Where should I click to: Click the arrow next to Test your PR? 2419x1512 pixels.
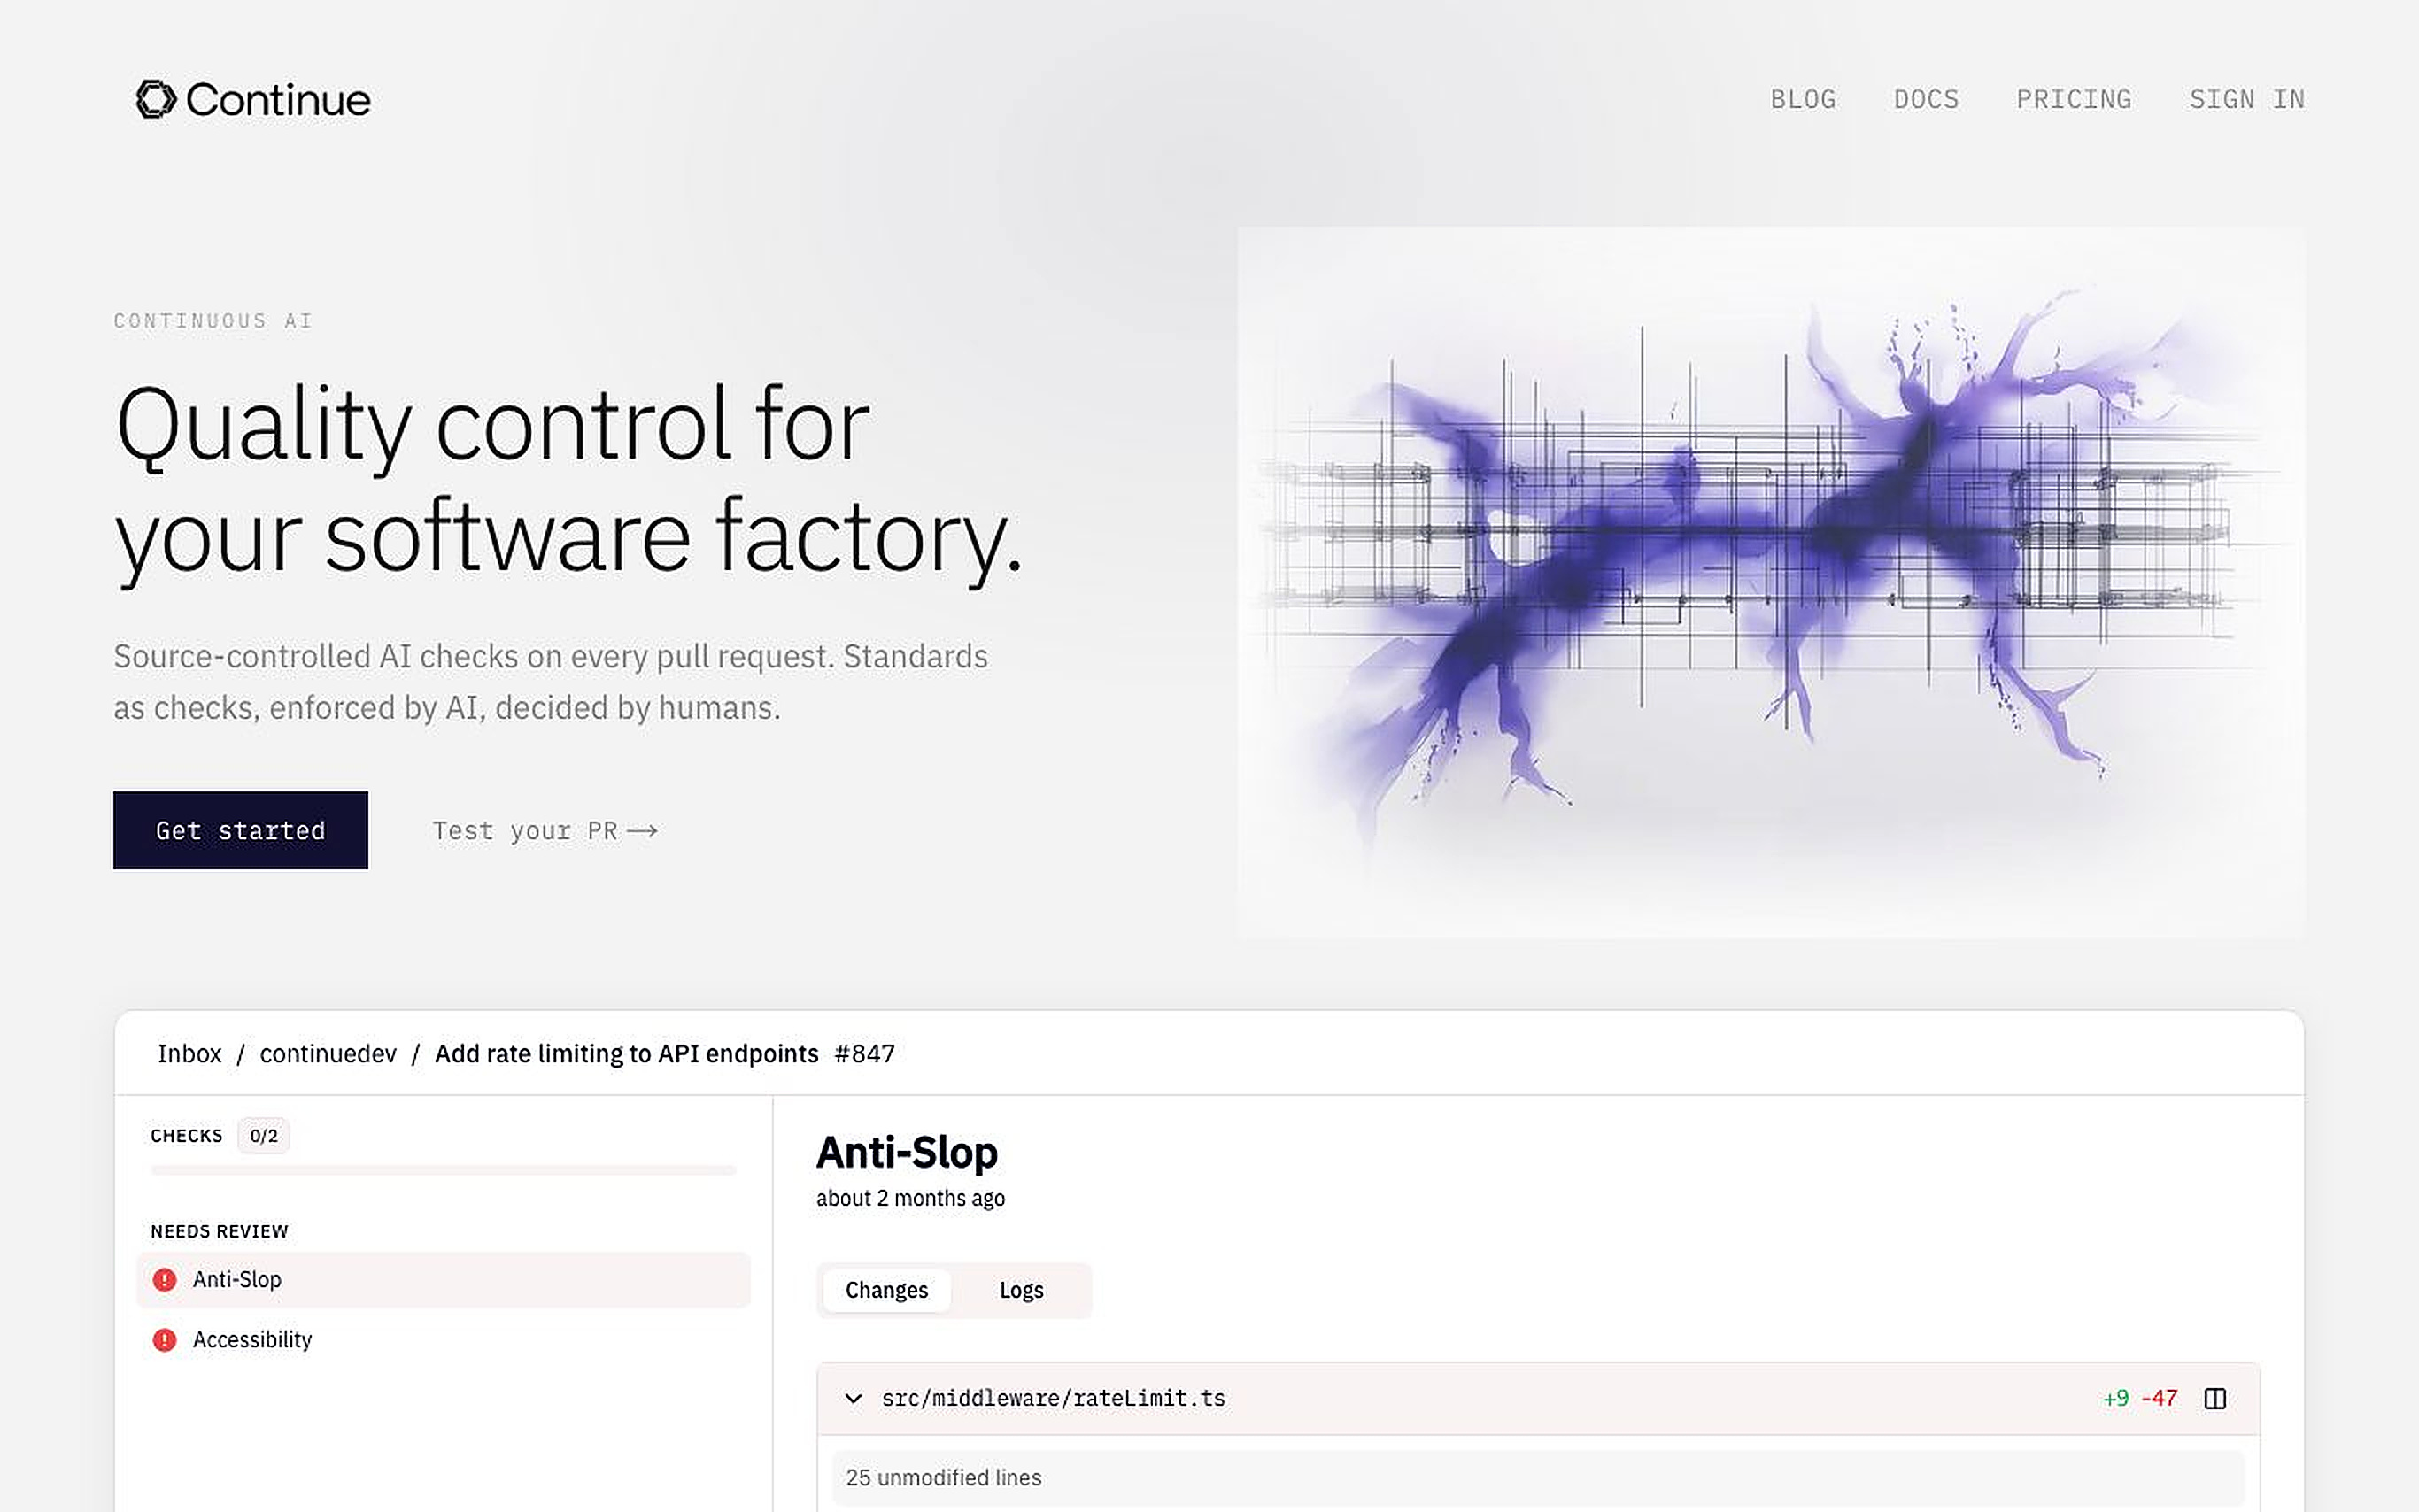[642, 831]
